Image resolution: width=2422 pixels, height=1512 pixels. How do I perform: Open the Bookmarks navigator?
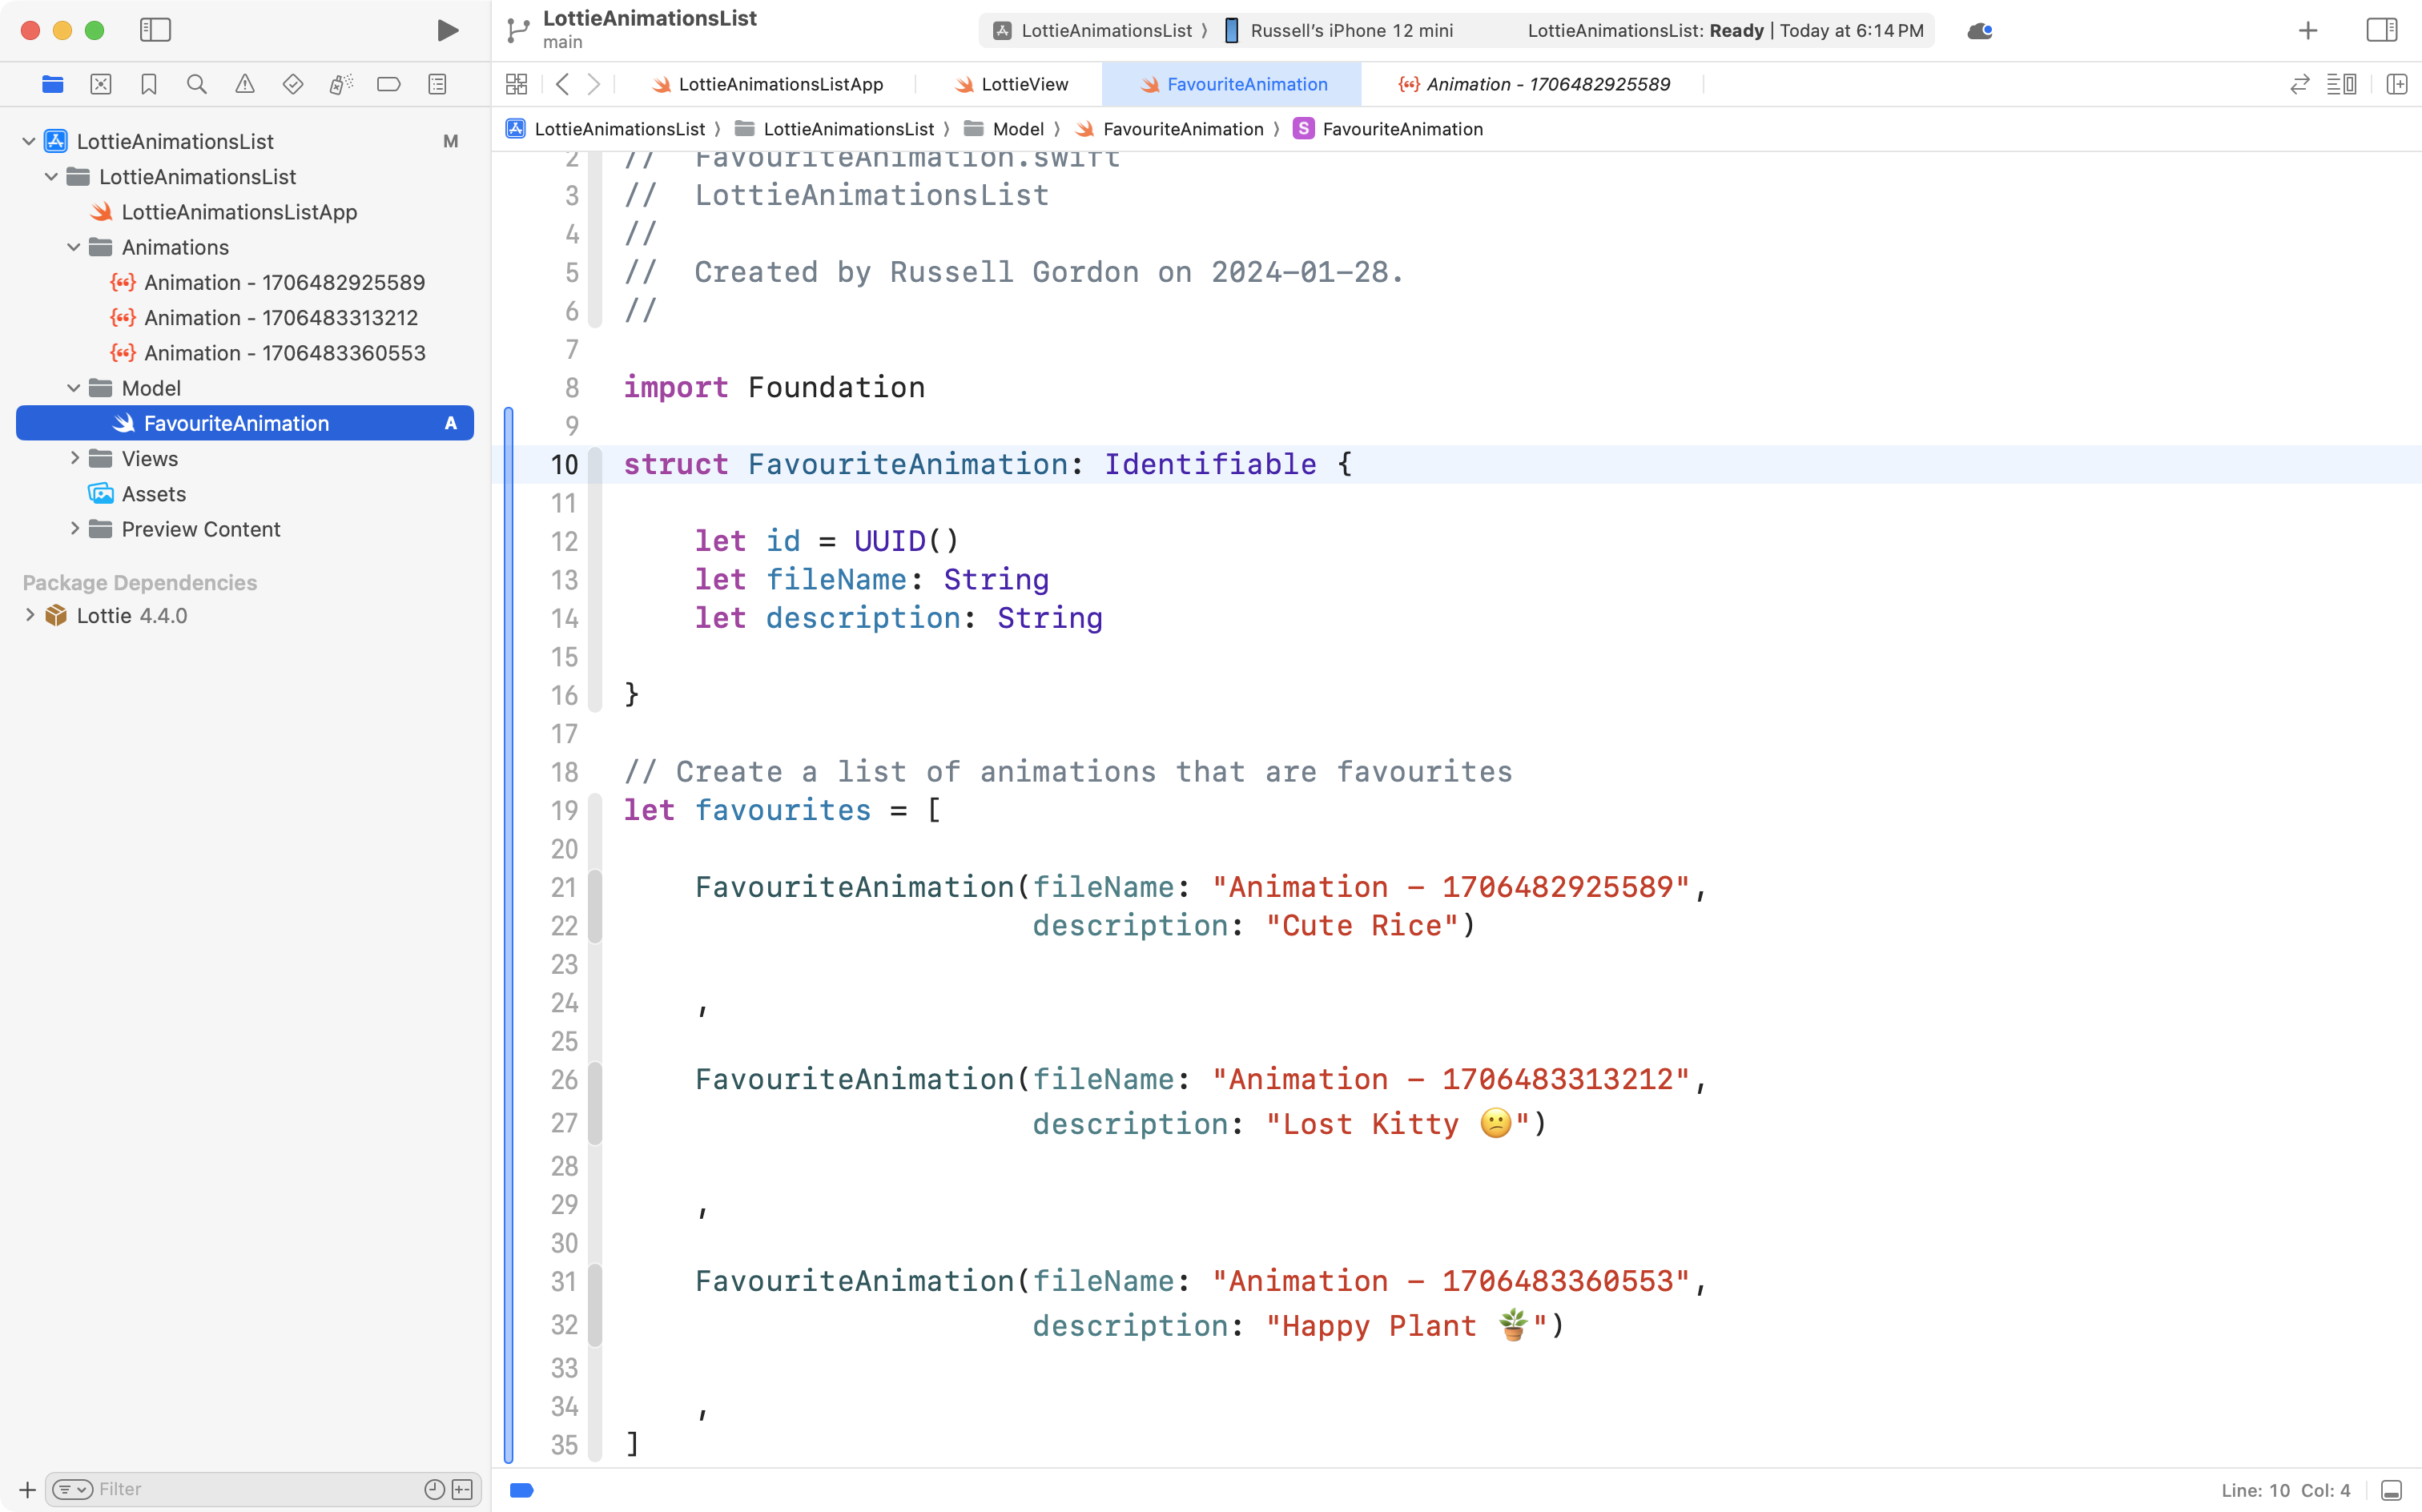pos(149,84)
